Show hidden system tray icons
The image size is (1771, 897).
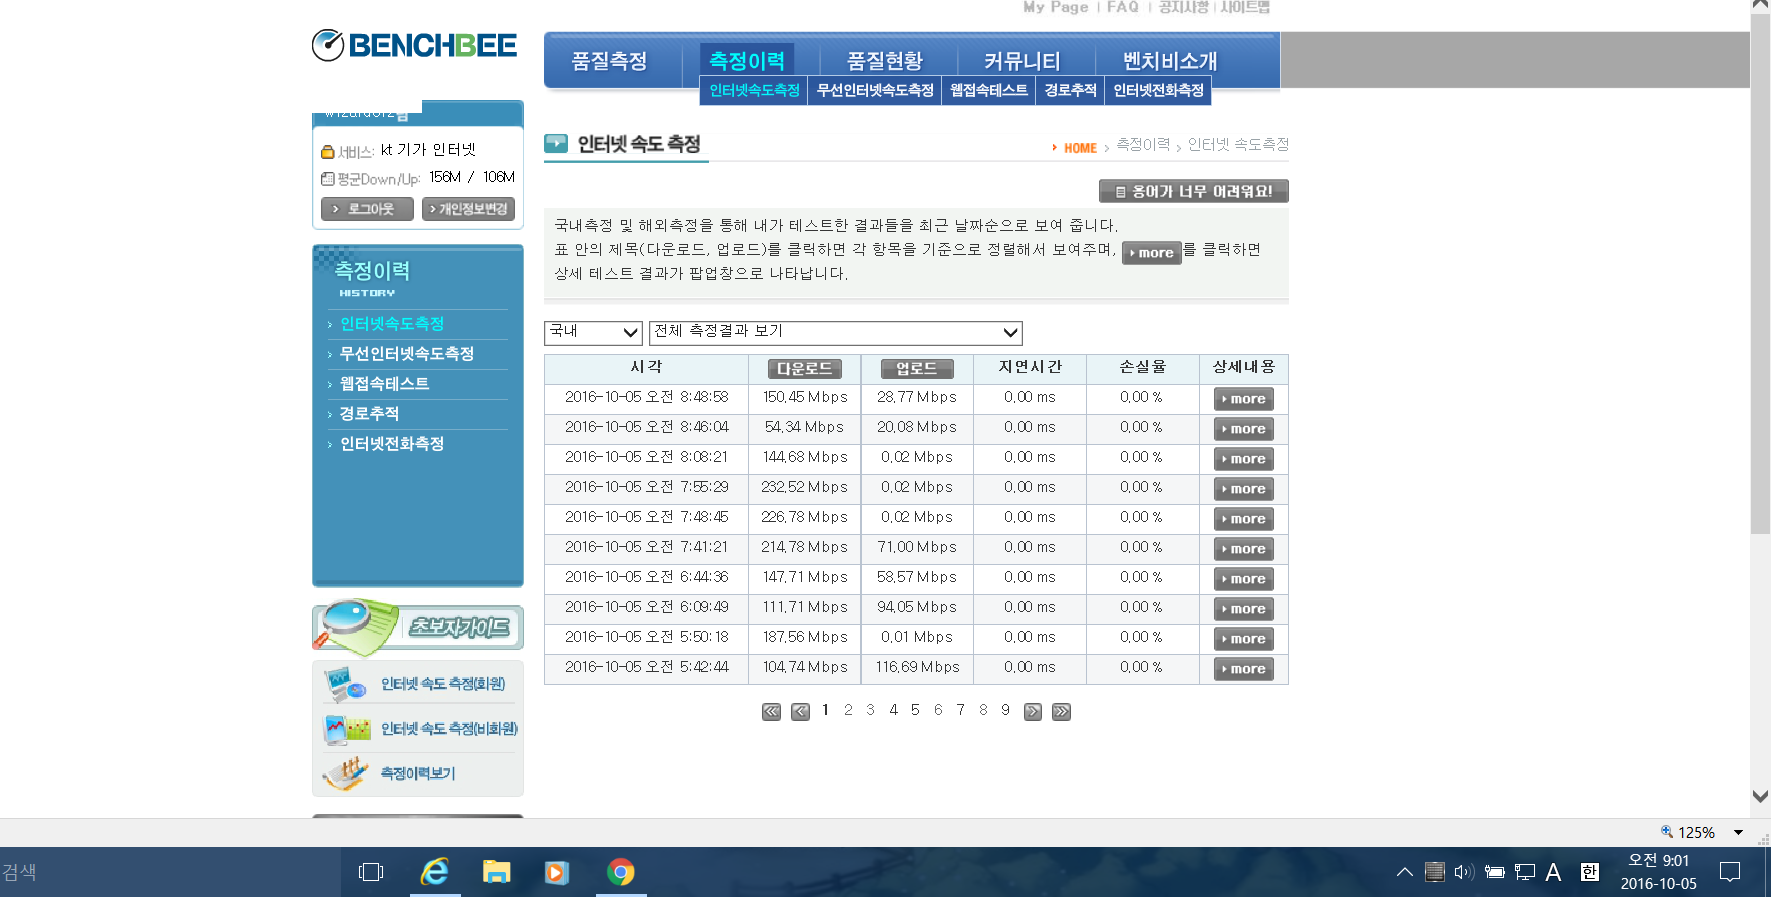pos(1405,872)
